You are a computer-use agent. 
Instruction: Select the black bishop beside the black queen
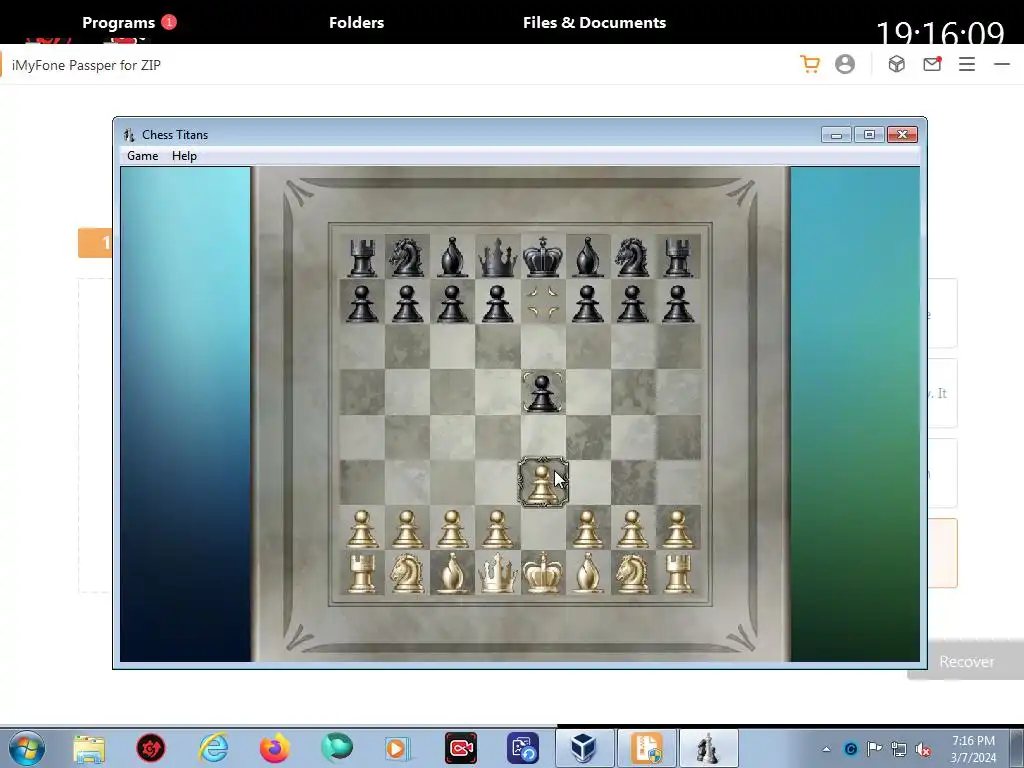[453, 257]
